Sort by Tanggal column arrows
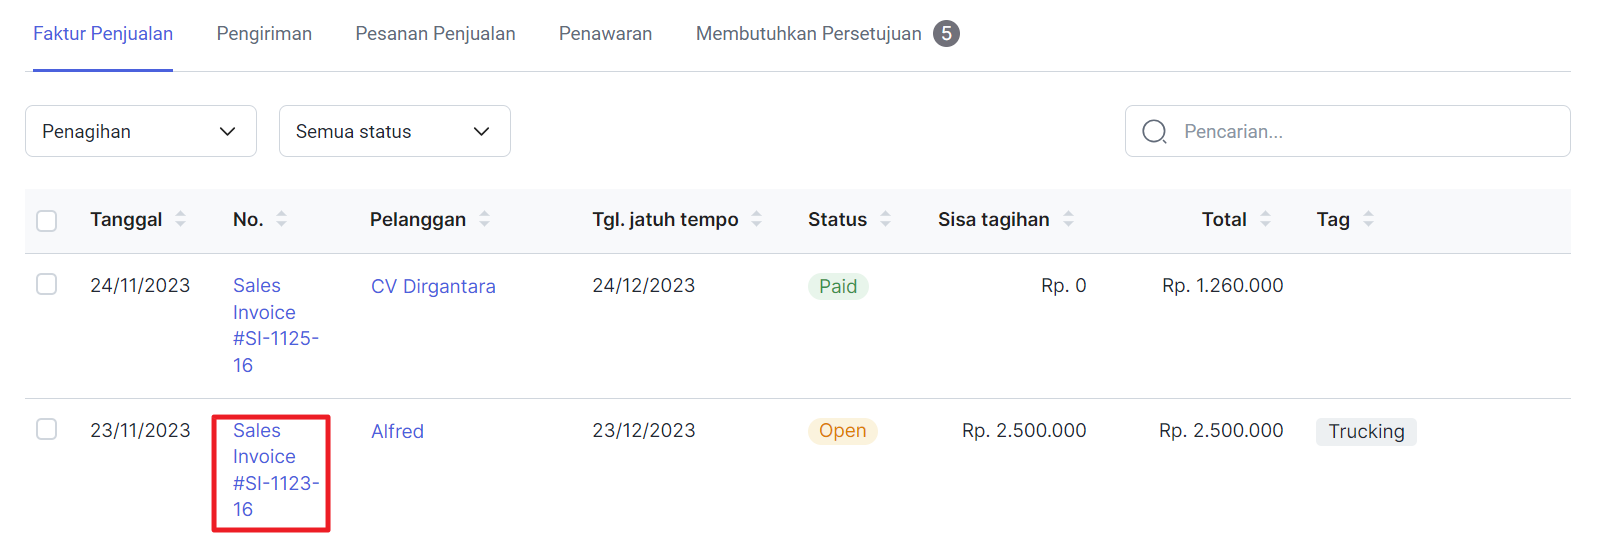This screenshot has height=538, width=1602. pyautogui.click(x=180, y=219)
